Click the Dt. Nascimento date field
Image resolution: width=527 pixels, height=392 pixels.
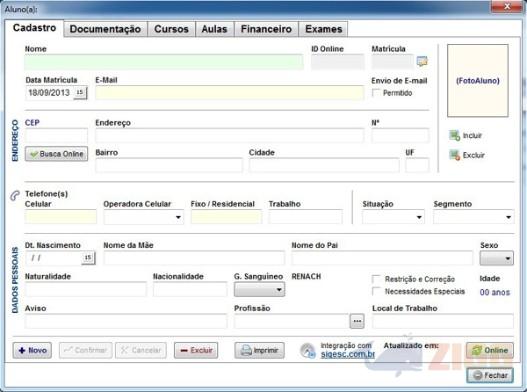coord(53,258)
